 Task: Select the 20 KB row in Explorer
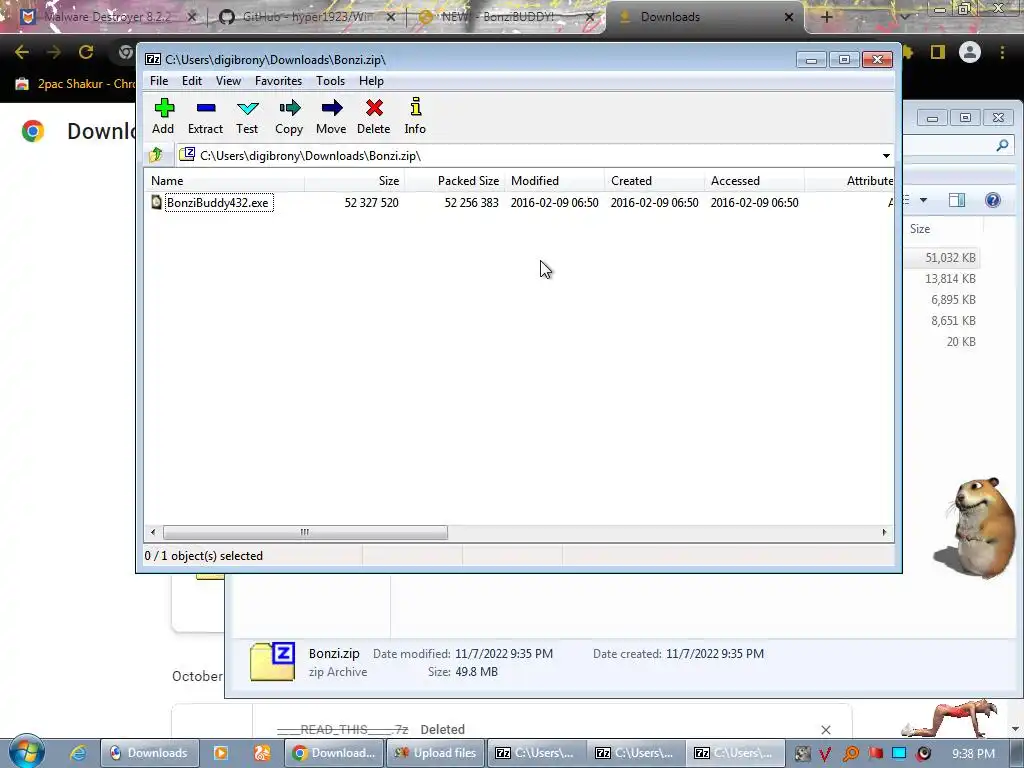point(942,342)
